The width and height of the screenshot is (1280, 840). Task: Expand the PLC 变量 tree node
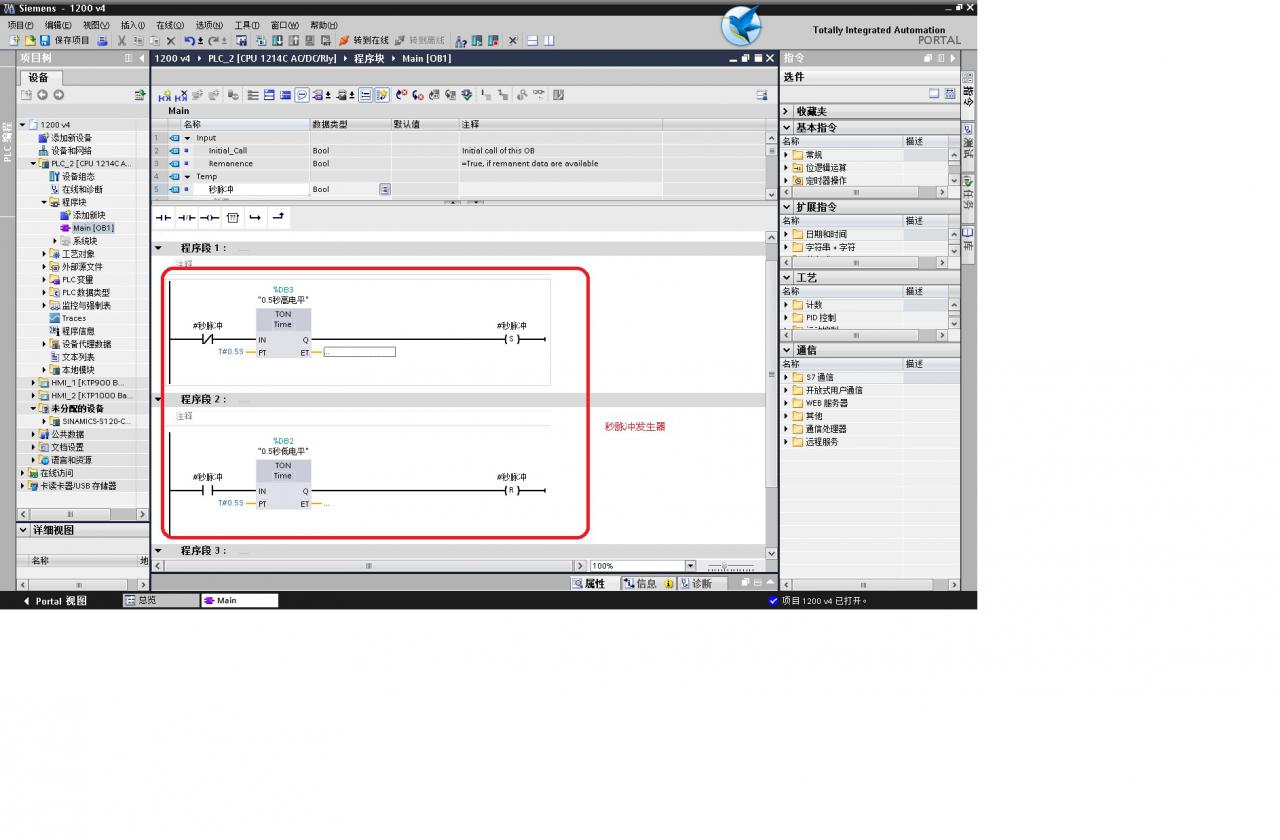point(44,280)
